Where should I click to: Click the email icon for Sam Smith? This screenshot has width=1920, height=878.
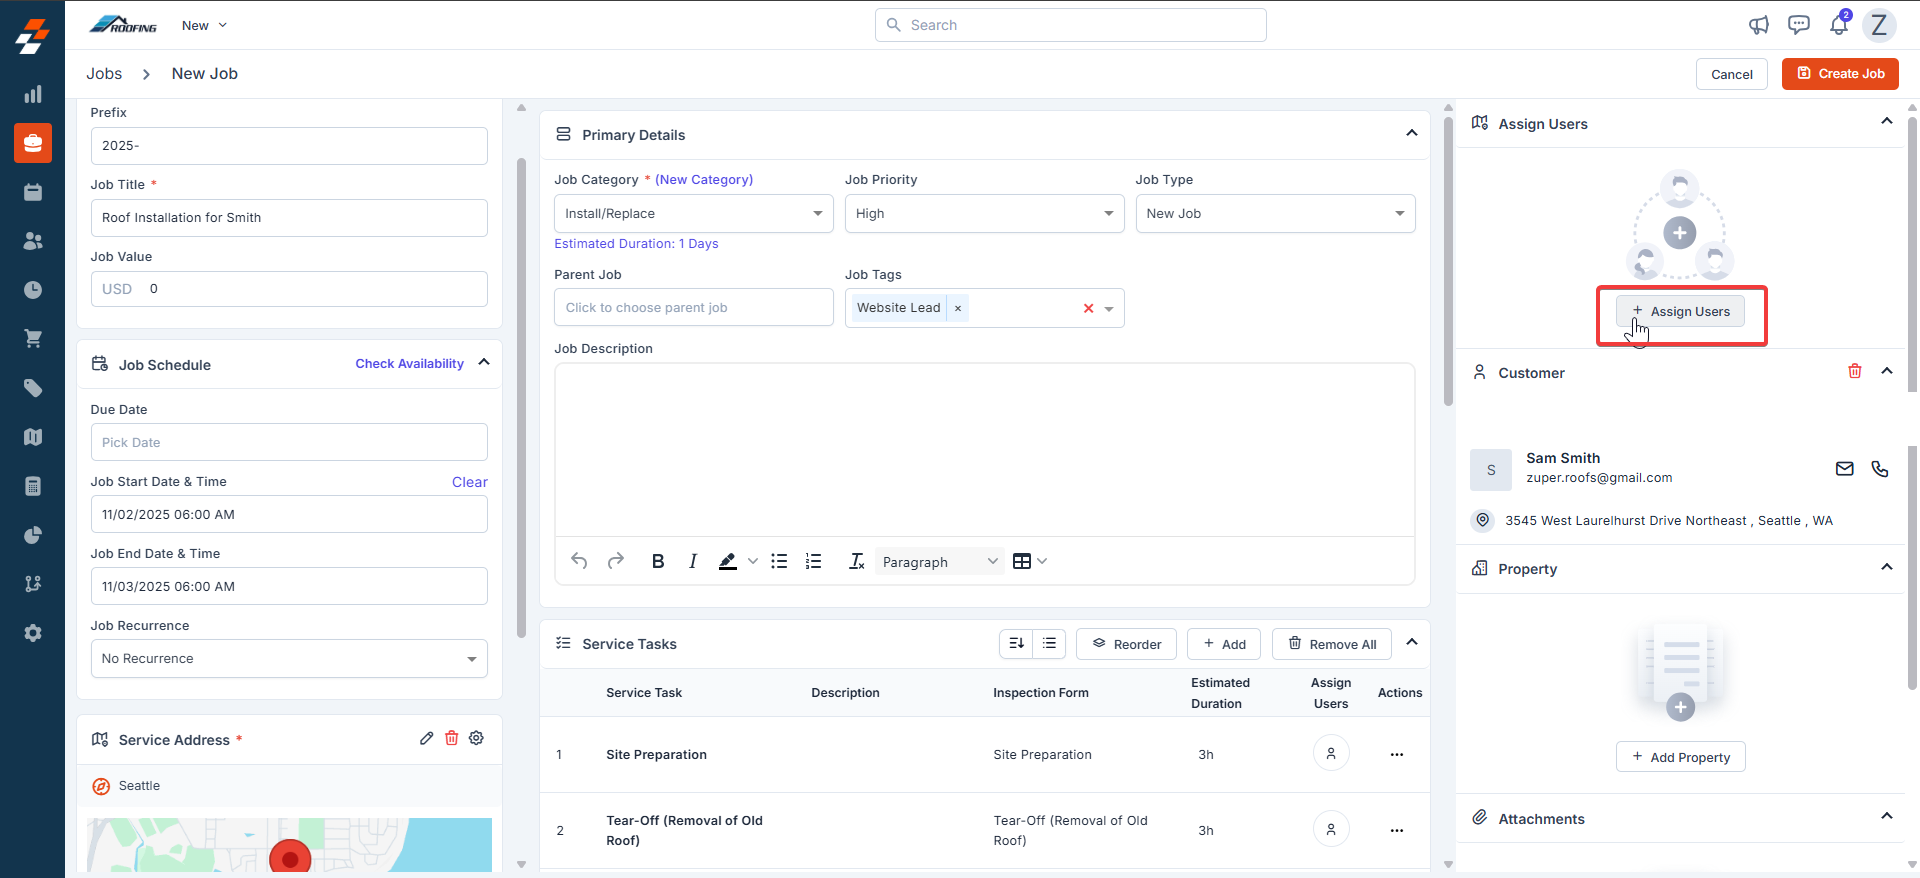tap(1845, 468)
